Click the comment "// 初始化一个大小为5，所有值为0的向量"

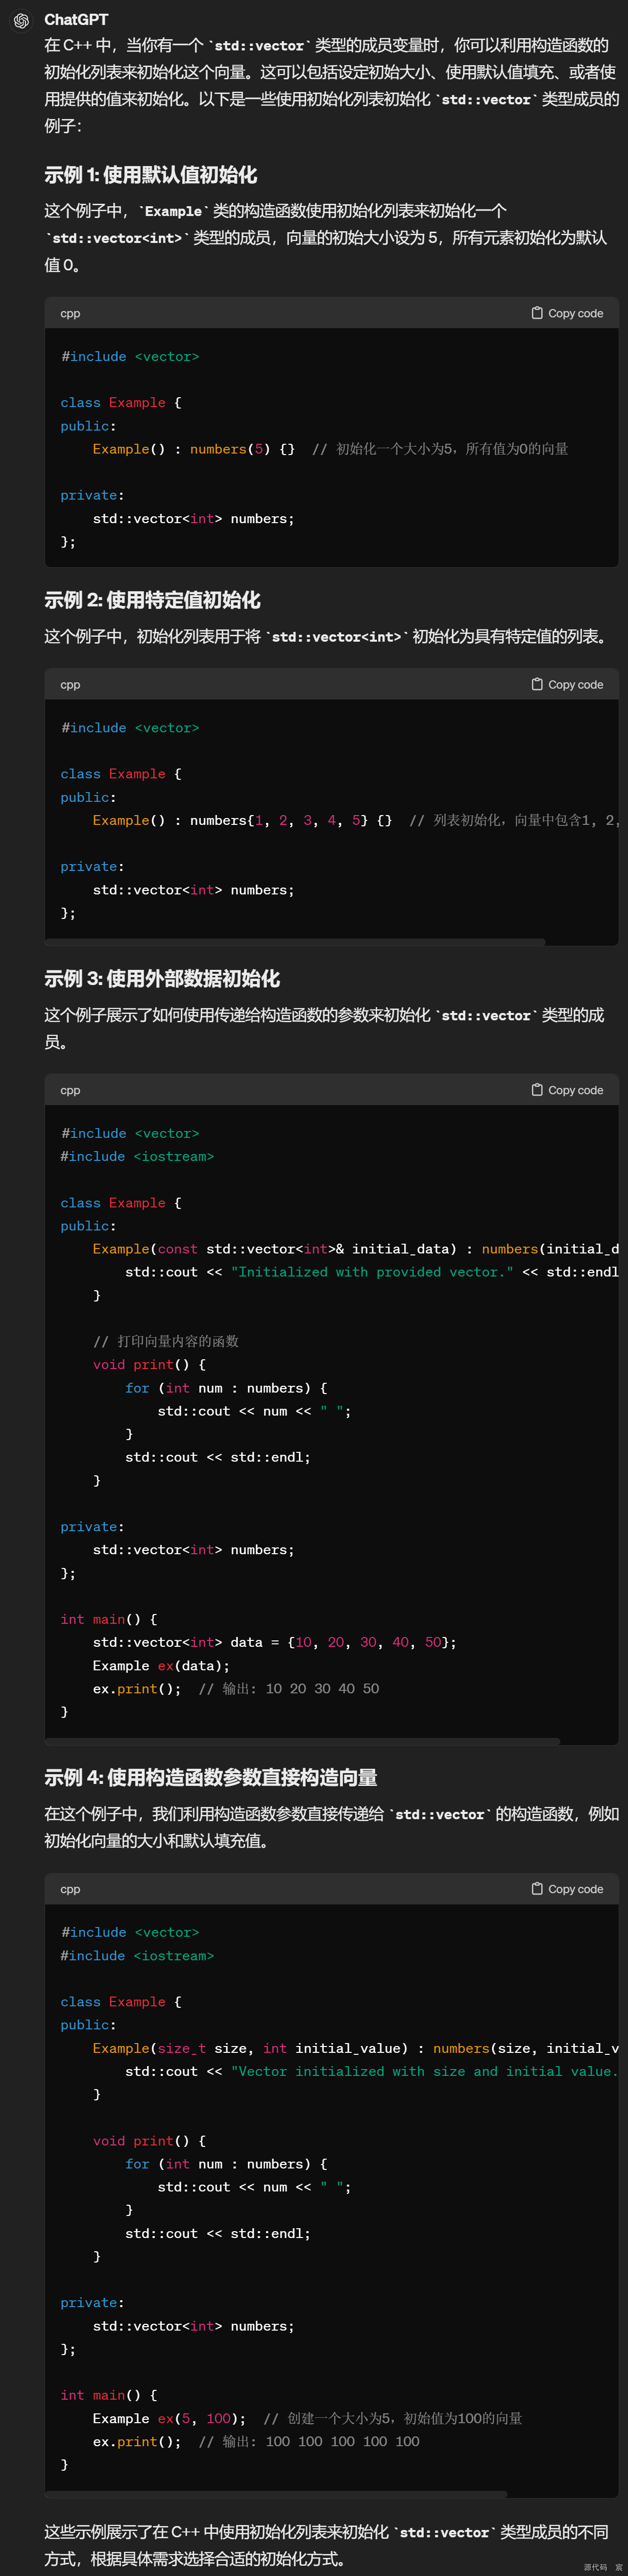[x=440, y=449]
